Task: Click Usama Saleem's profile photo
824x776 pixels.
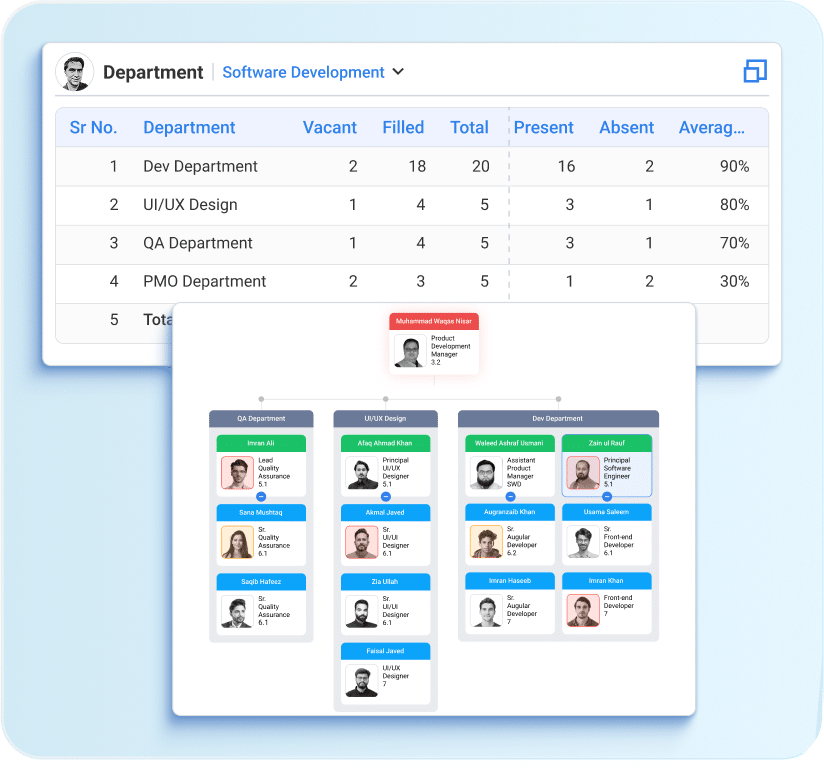Action: point(584,543)
